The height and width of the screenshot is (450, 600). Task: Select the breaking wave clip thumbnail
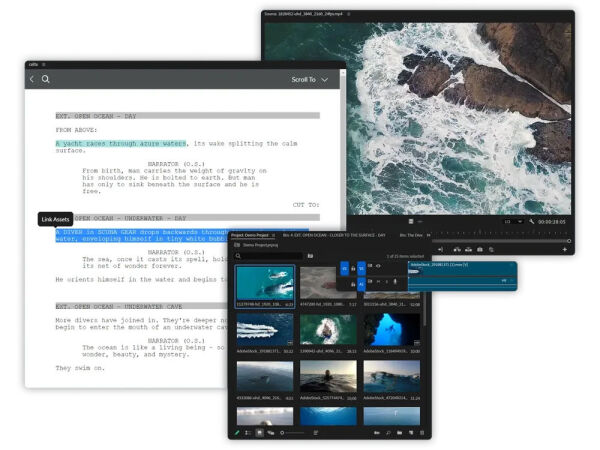pos(391,377)
